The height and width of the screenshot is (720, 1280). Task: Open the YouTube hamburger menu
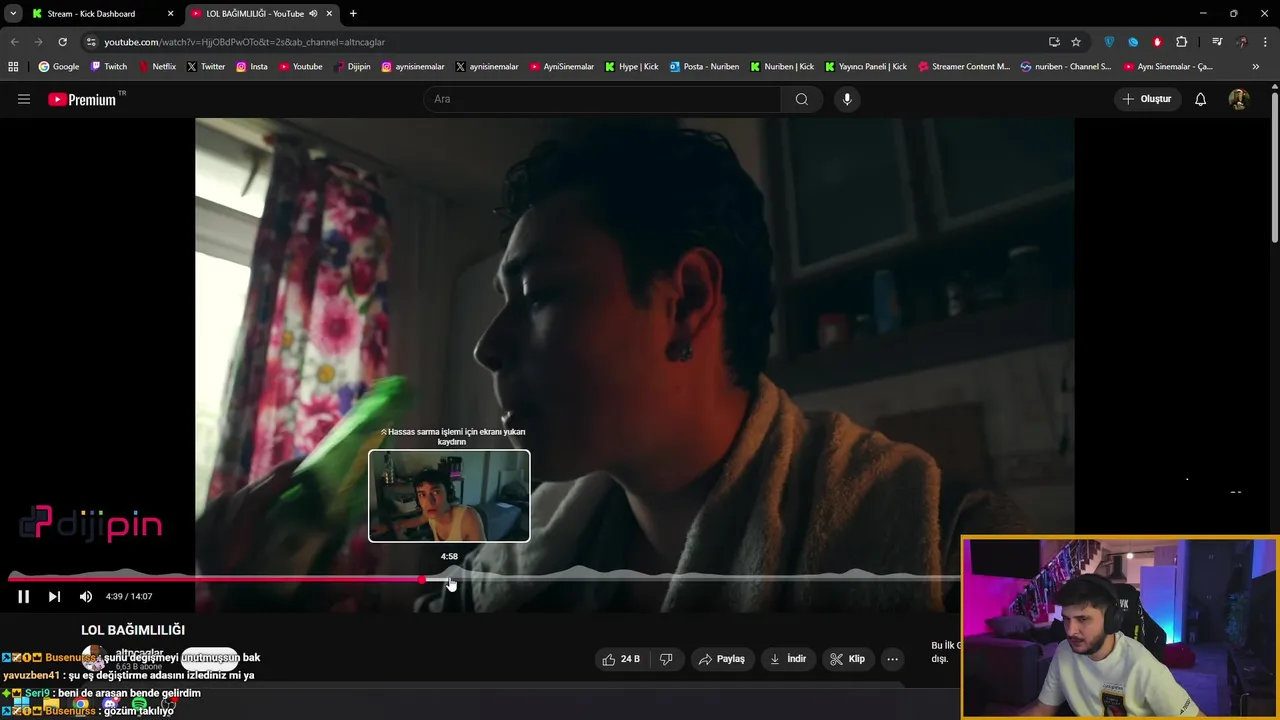pos(24,99)
